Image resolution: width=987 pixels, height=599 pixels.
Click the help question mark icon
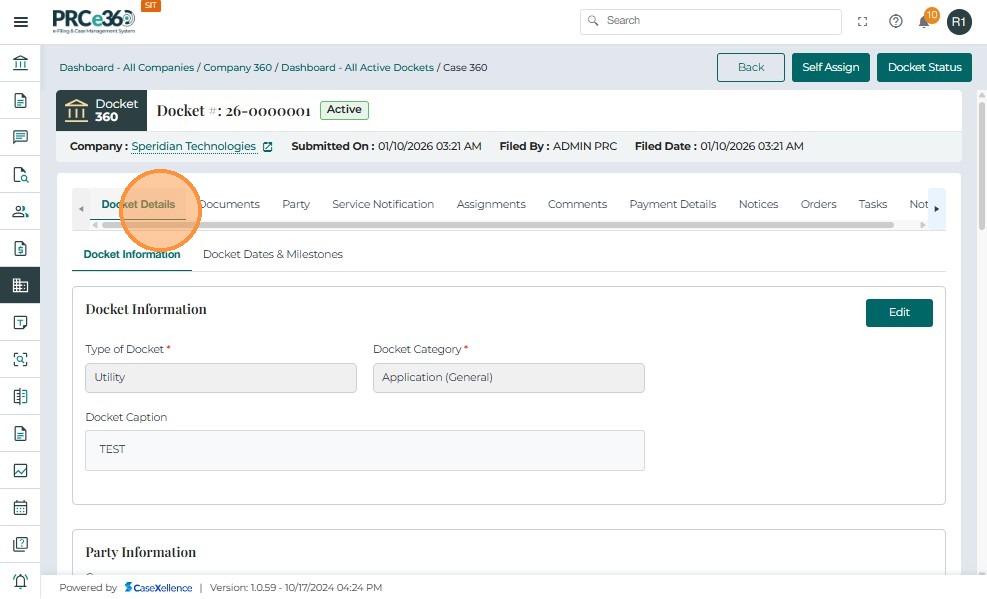[896, 22]
